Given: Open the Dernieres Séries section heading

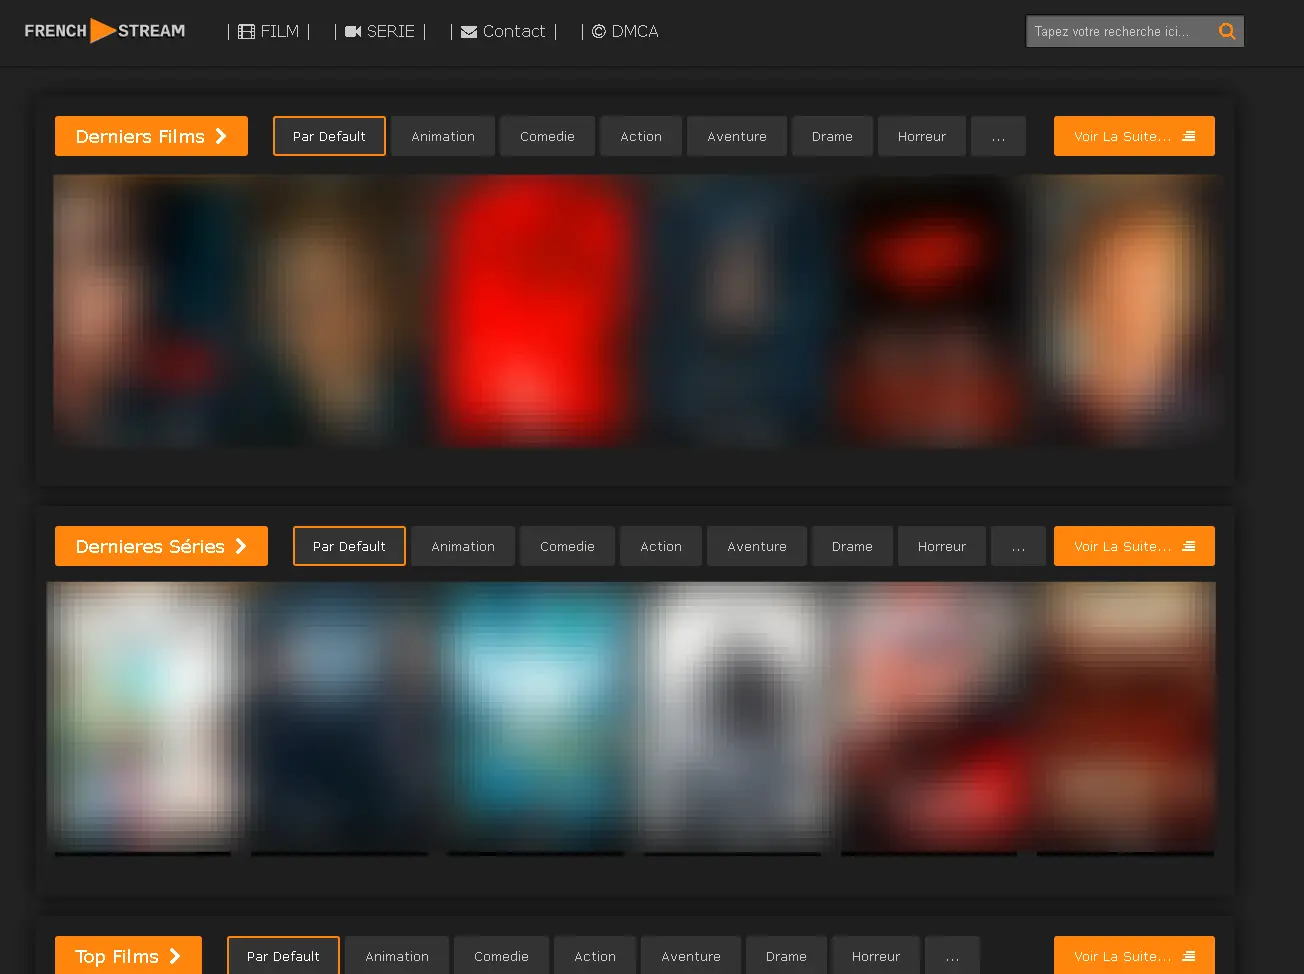Looking at the screenshot, I should coord(161,546).
